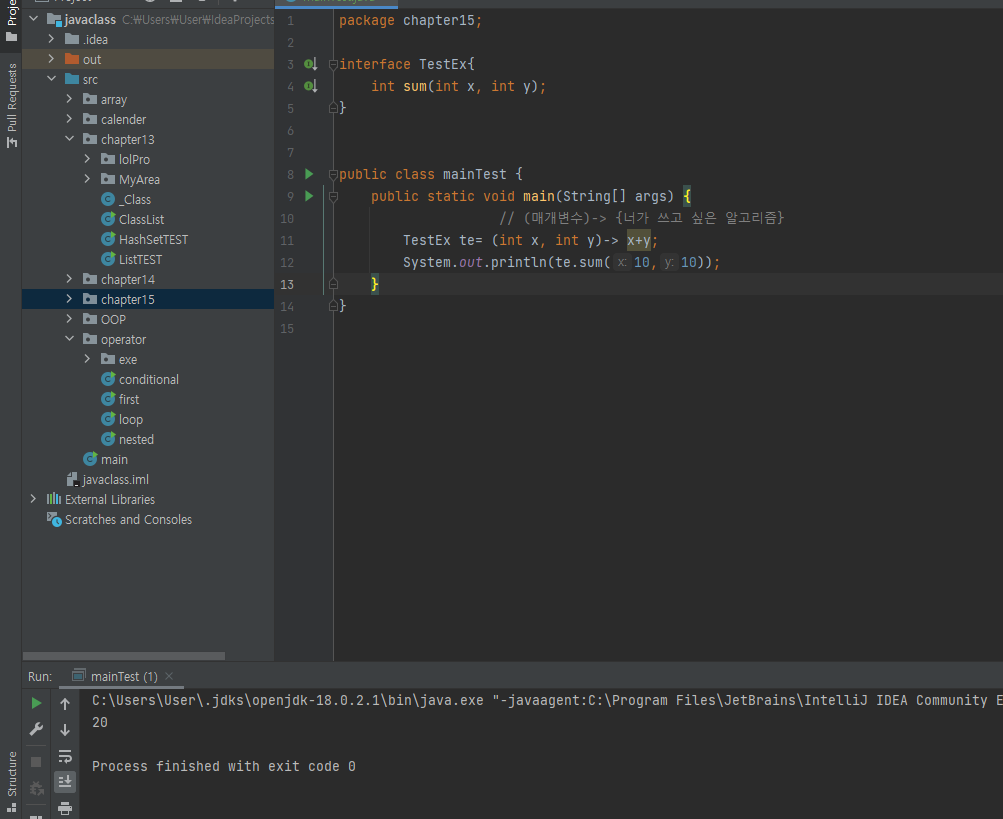The width and height of the screenshot is (1003, 819).
Task: Expand the MyArea package
Action: (88, 179)
